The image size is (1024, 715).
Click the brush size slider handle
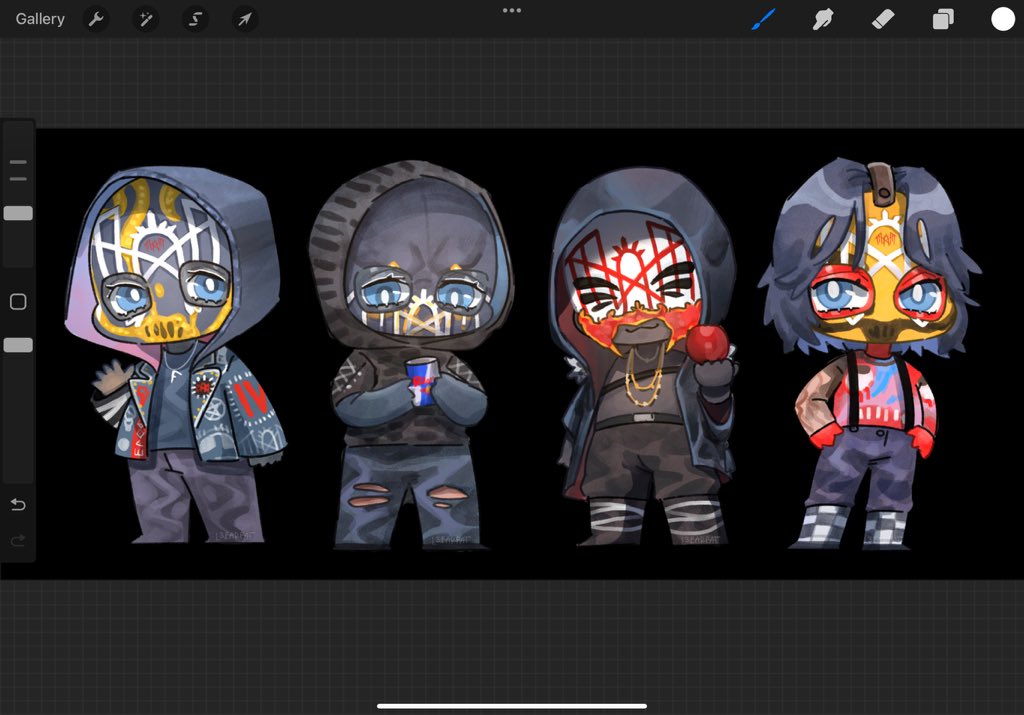pyautogui.click(x=18, y=213)
